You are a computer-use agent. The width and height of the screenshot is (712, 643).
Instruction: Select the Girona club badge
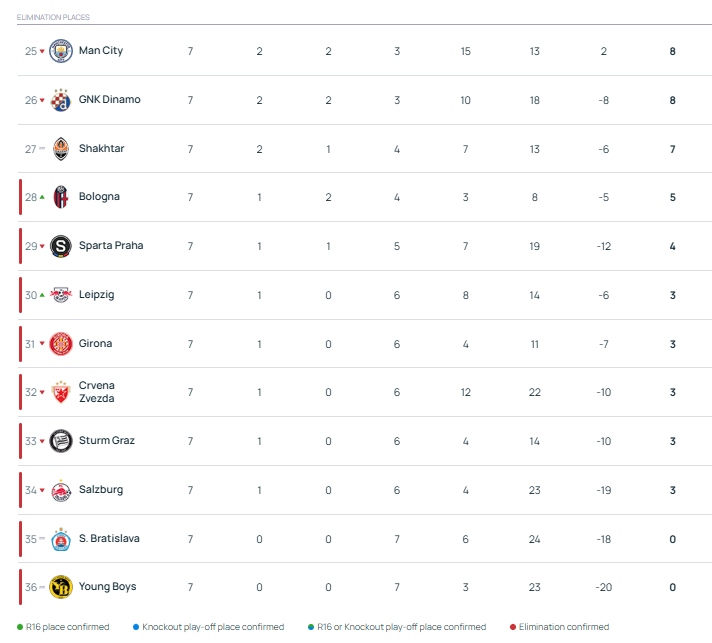click(60, 344)
